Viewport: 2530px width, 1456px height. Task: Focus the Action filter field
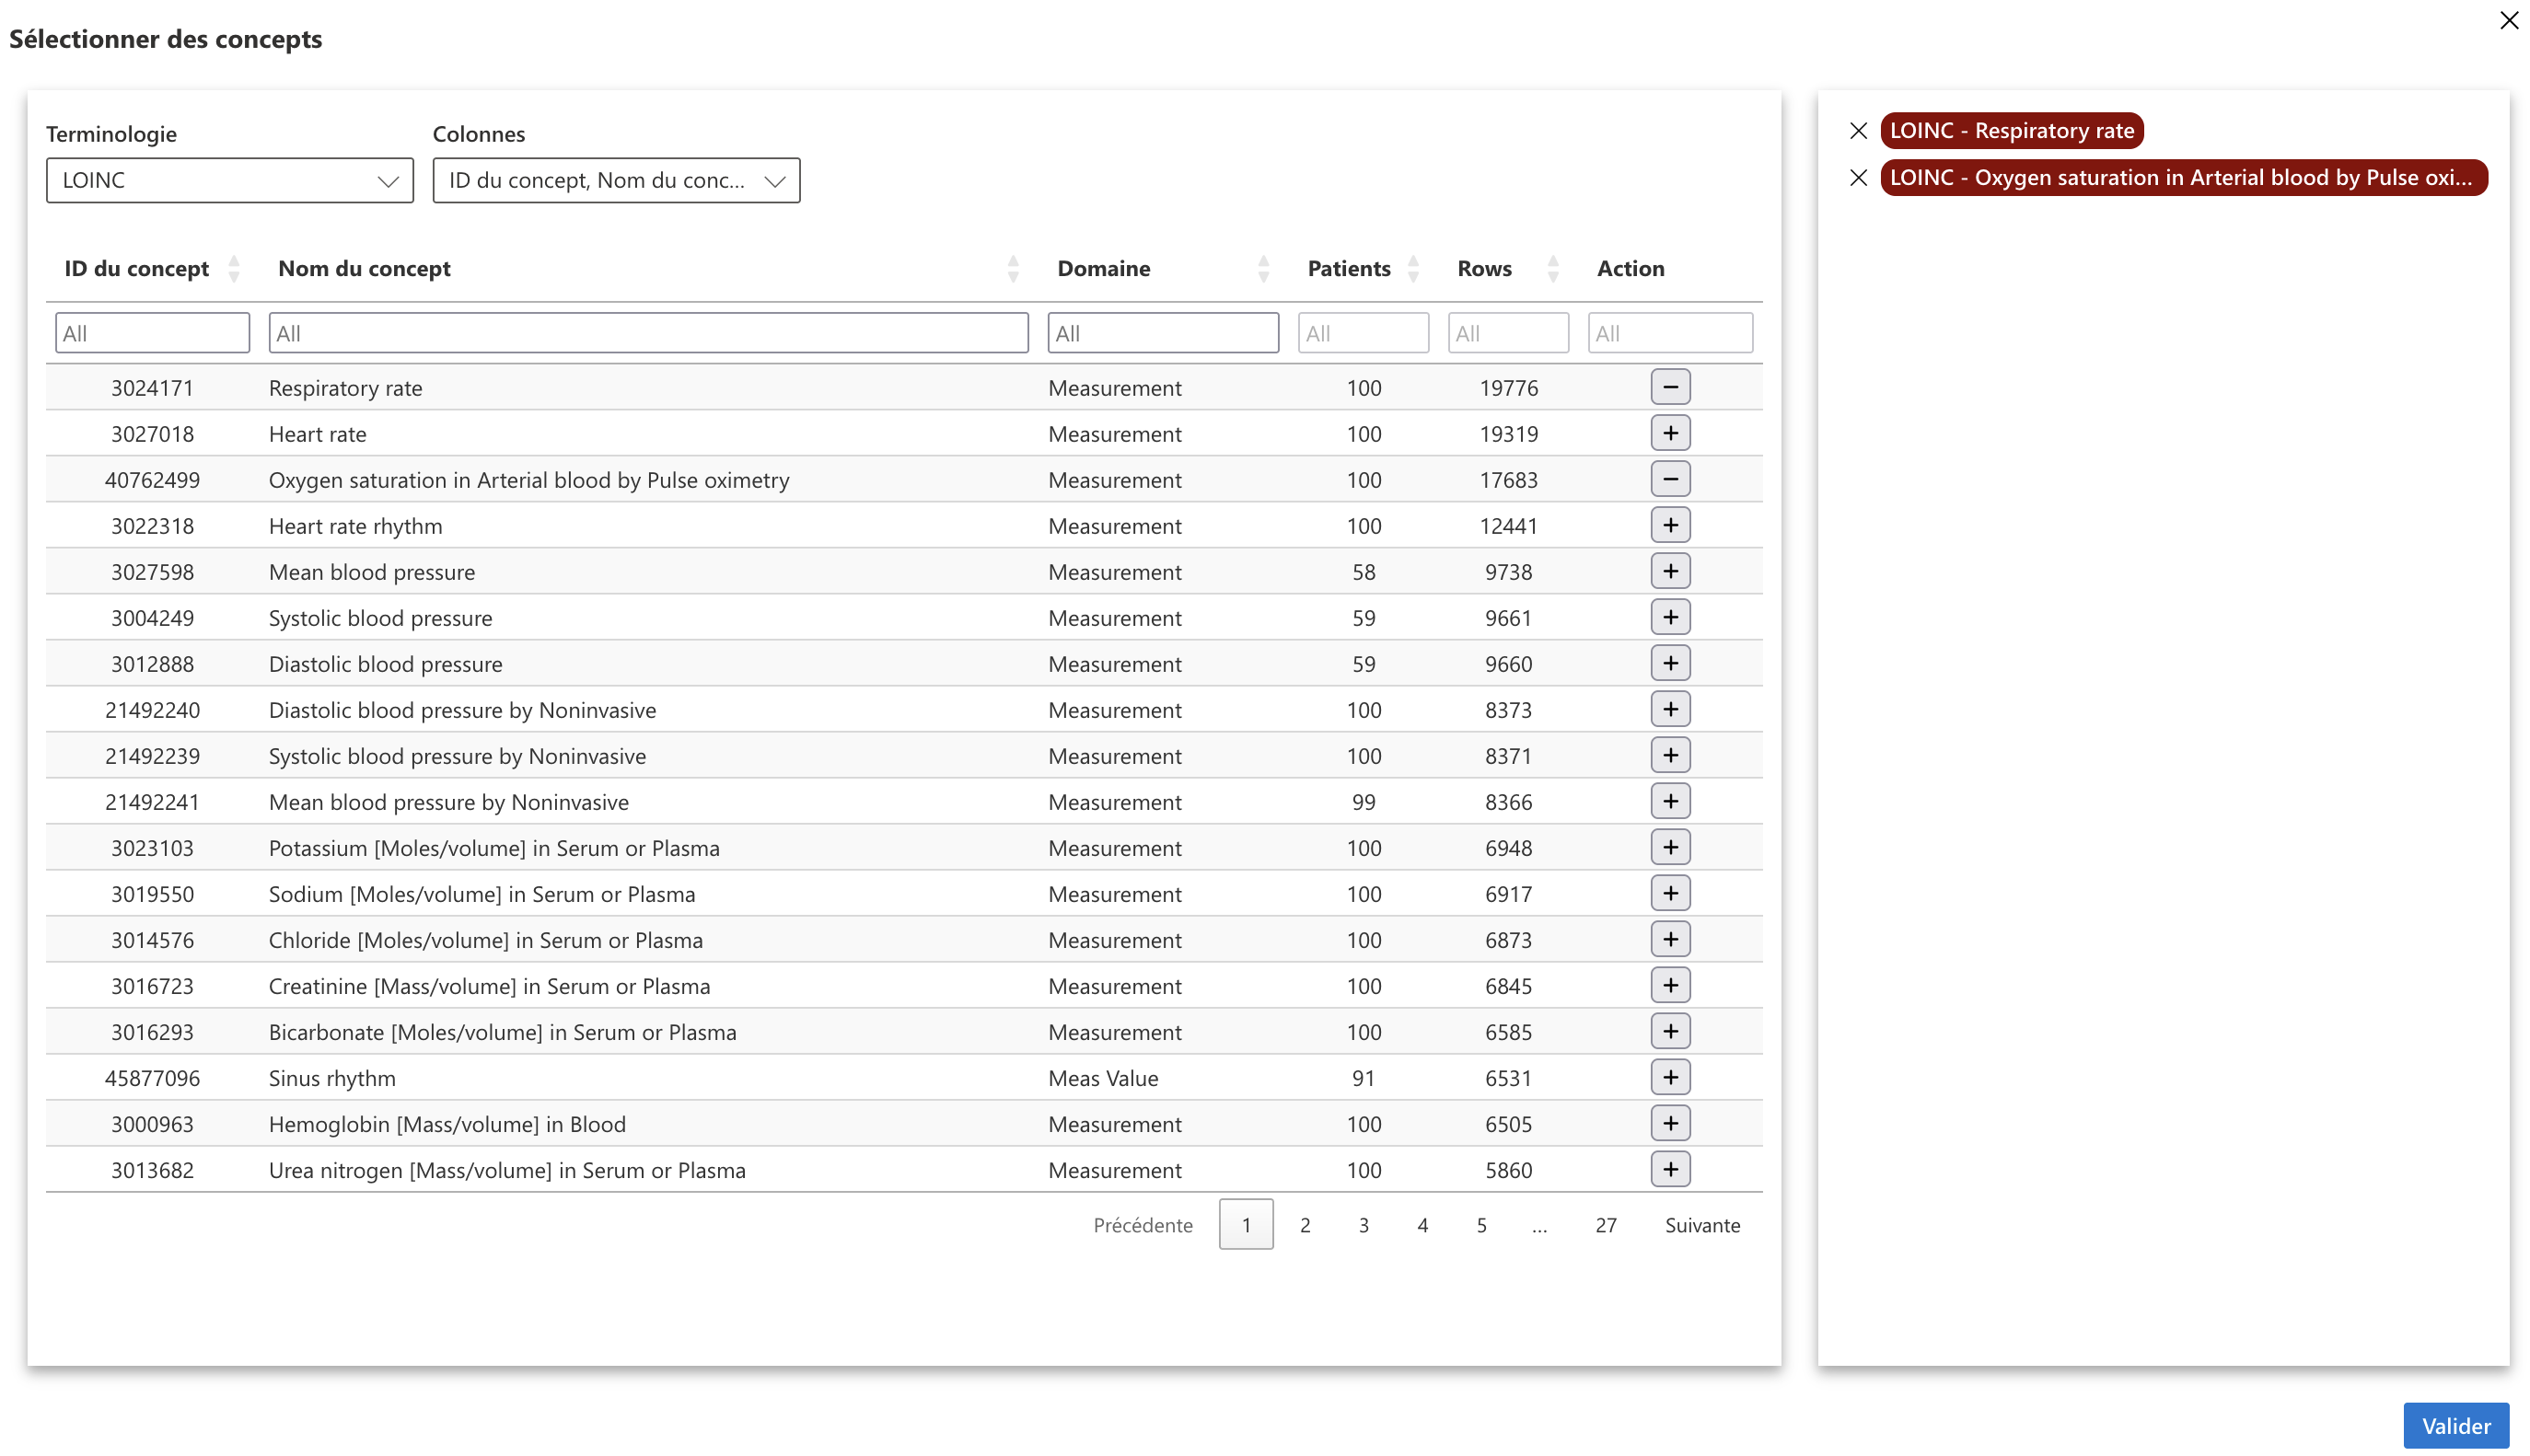coord(1670,333)
